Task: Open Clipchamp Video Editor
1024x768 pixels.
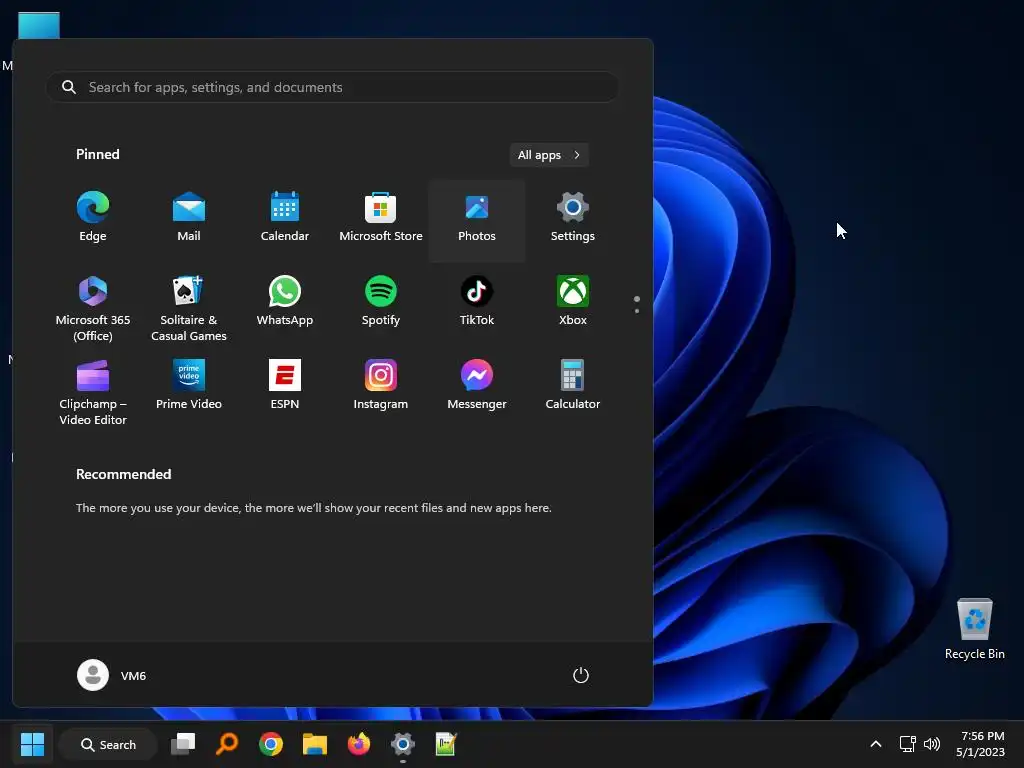Action: click(93, 392)
